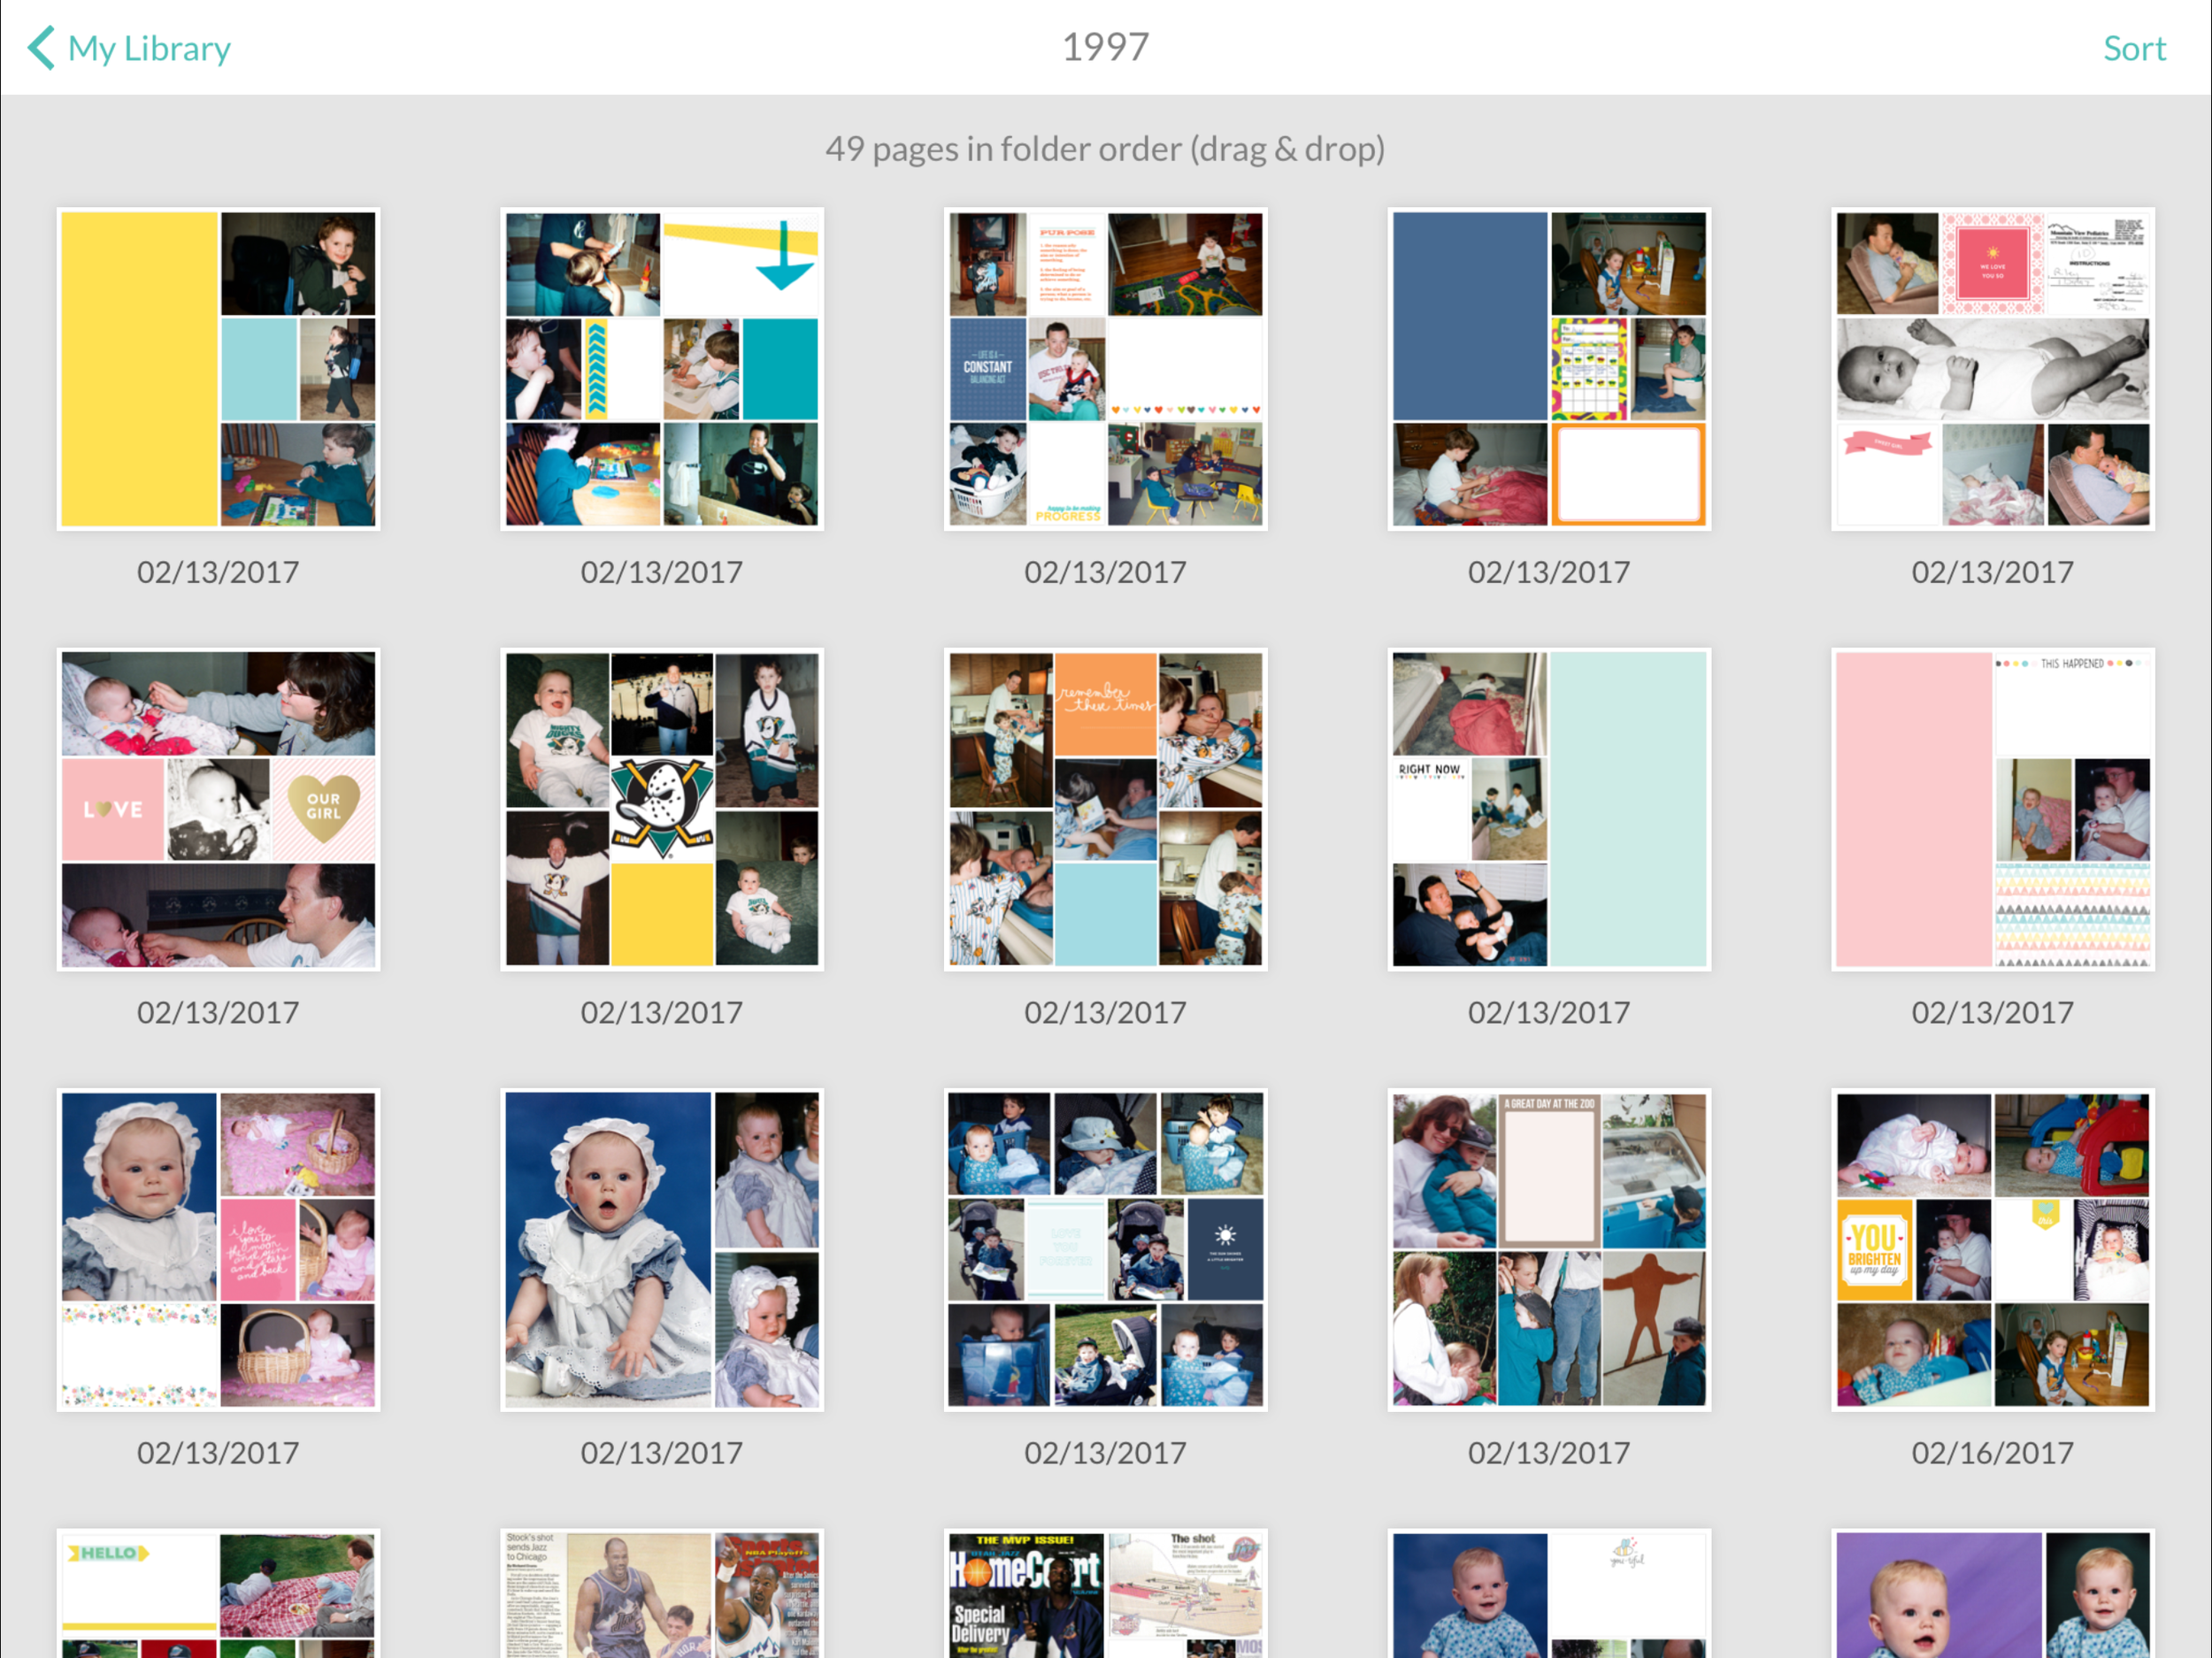Open baby bonnet page with wicker basket
Image resolution: width=2212 pixels, height=1658 pixels.
coord(218,1250)
